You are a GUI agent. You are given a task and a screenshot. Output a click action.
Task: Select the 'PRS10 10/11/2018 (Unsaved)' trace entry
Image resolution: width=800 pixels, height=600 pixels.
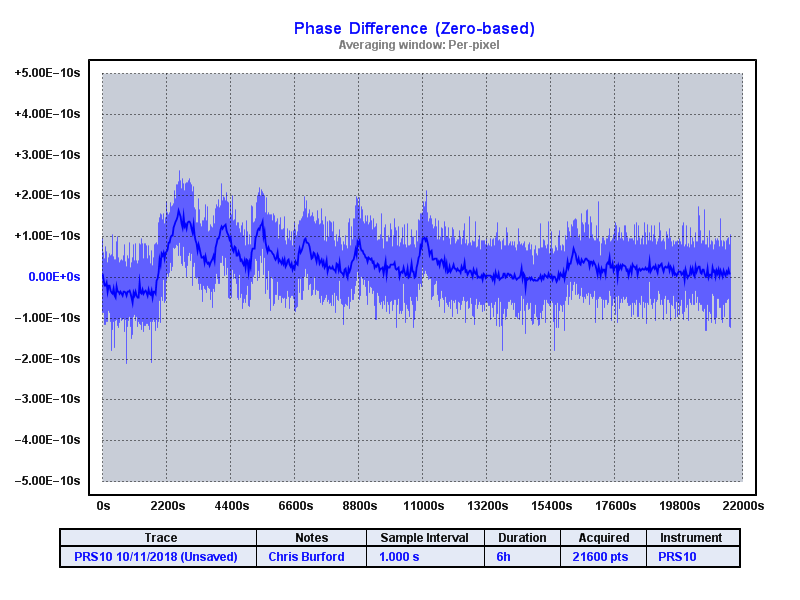tap(156, 556)
